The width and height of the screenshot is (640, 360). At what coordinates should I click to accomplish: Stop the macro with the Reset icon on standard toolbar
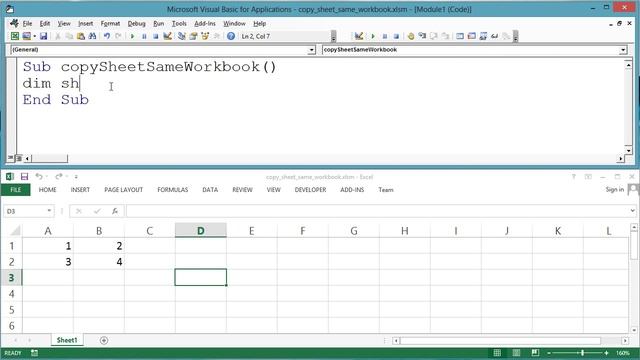click(156, 36)
